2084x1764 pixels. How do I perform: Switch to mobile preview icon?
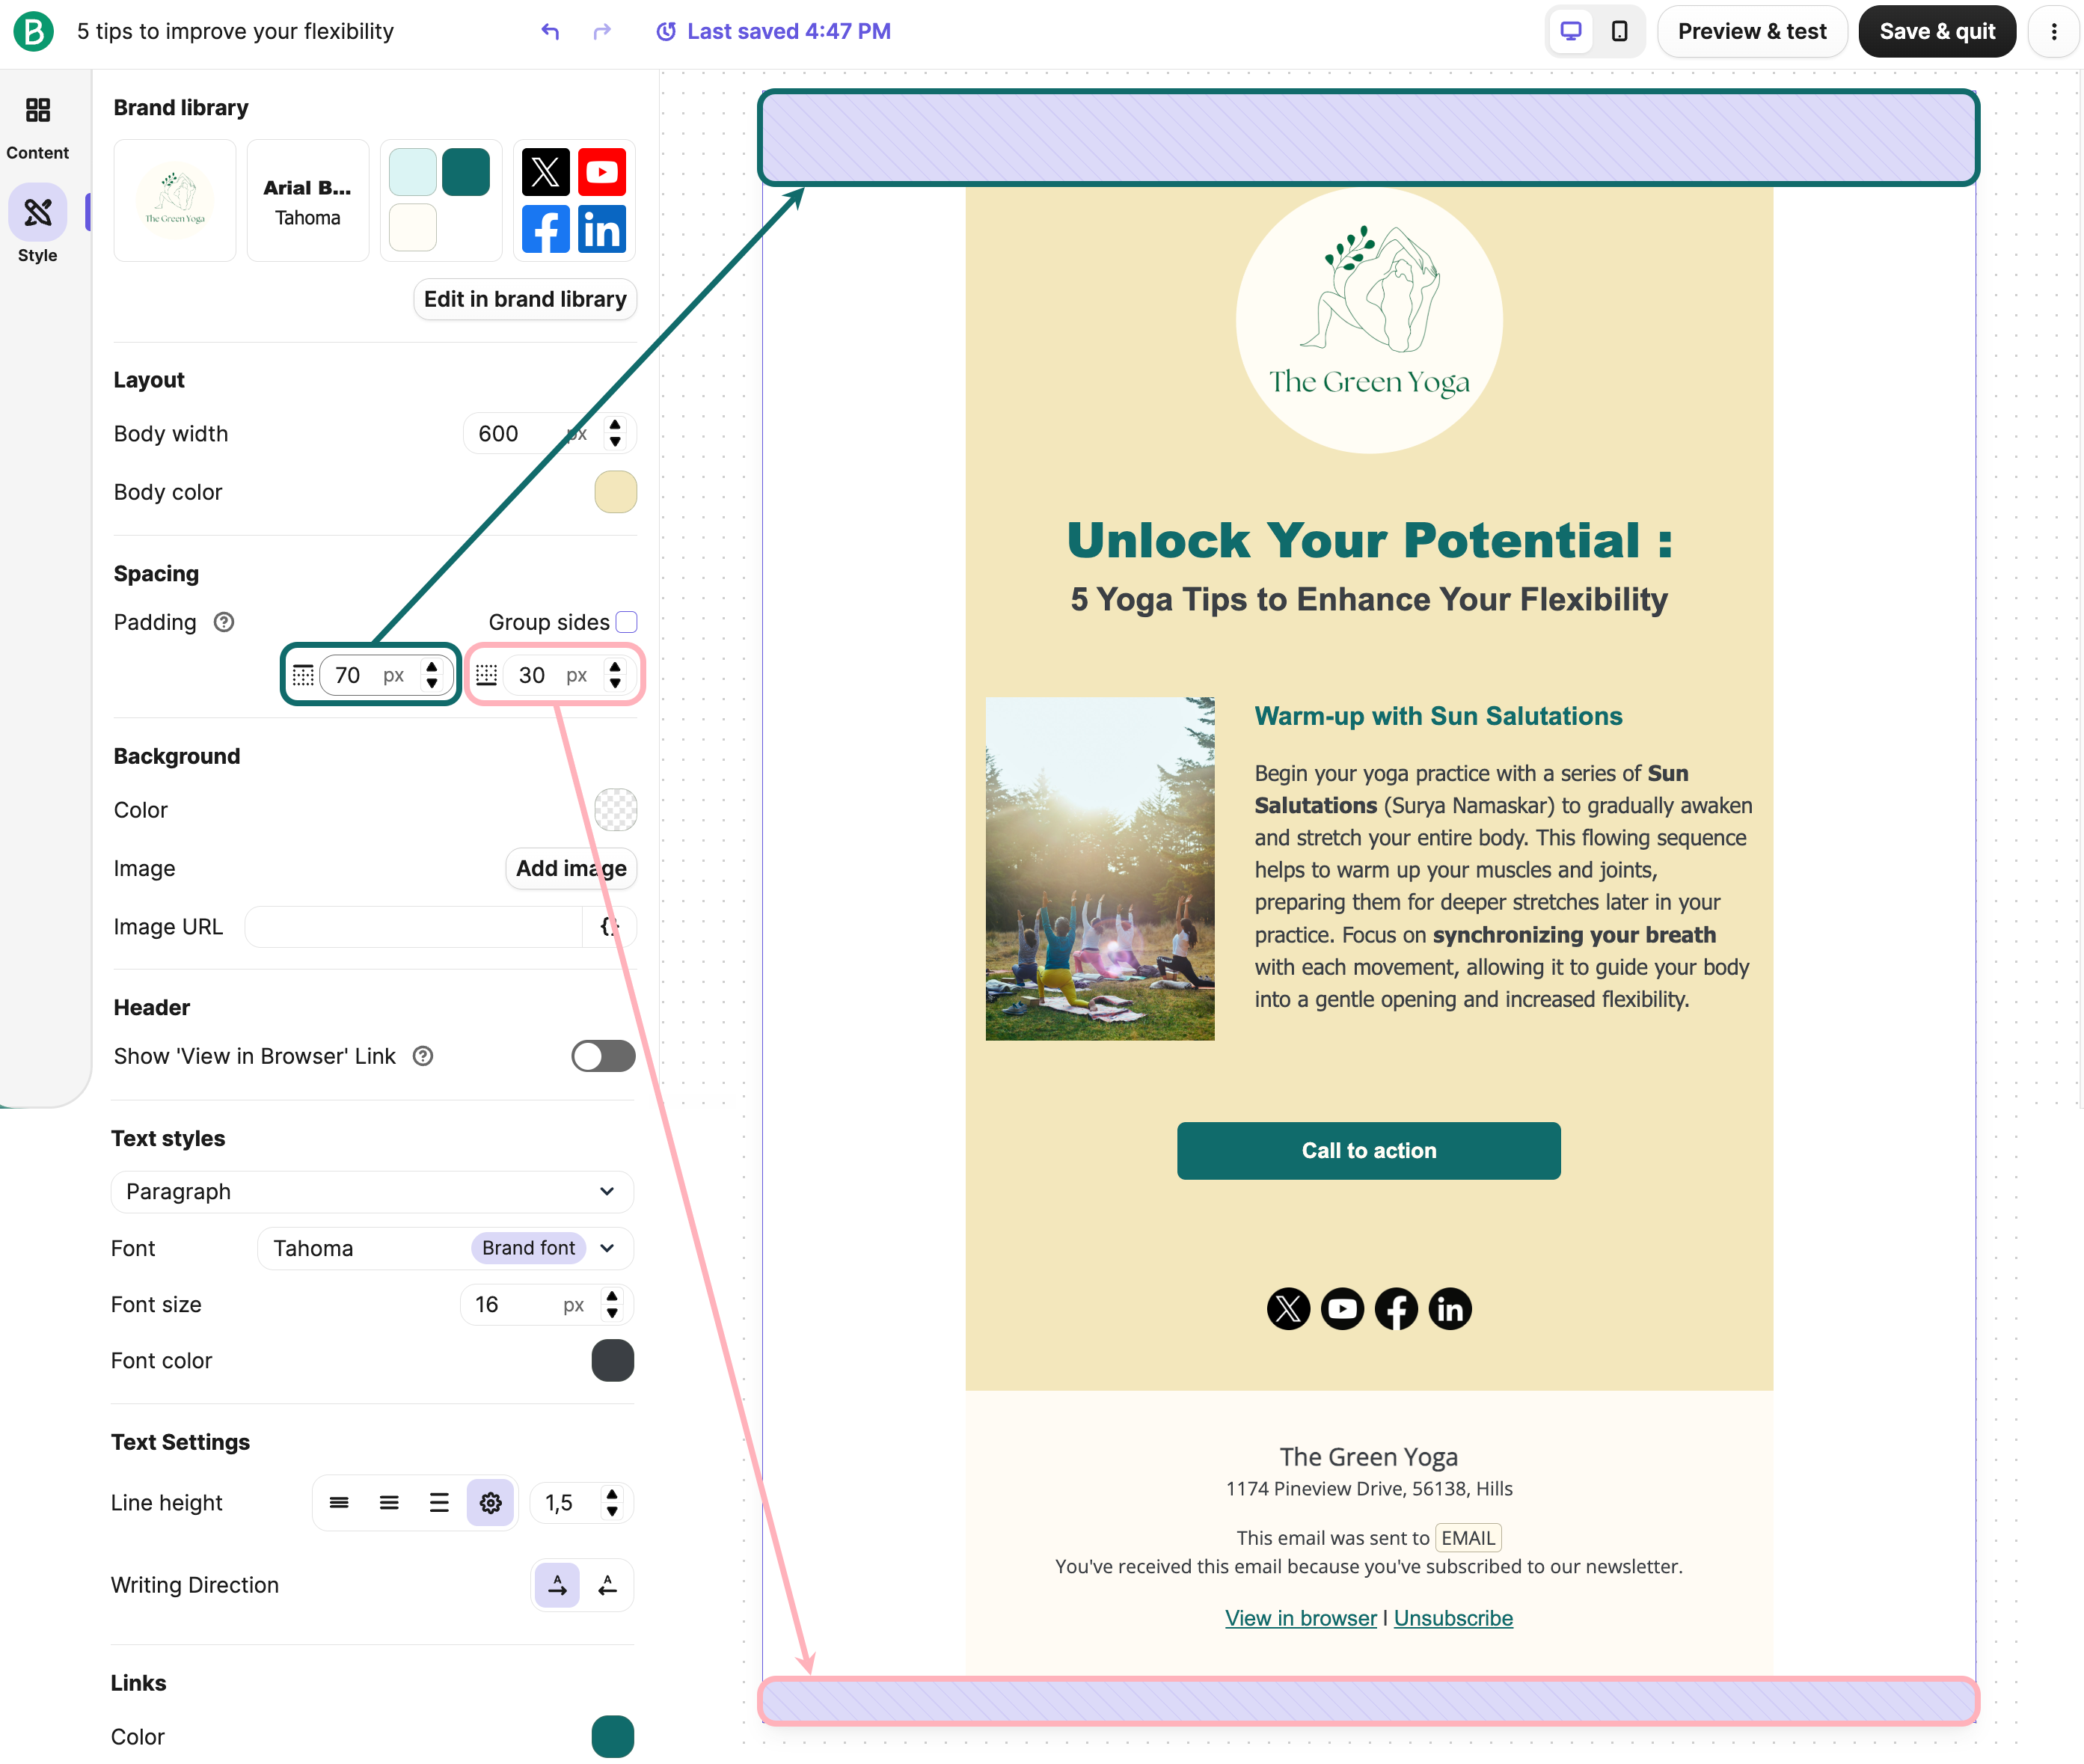click(x=1619, y=31)
